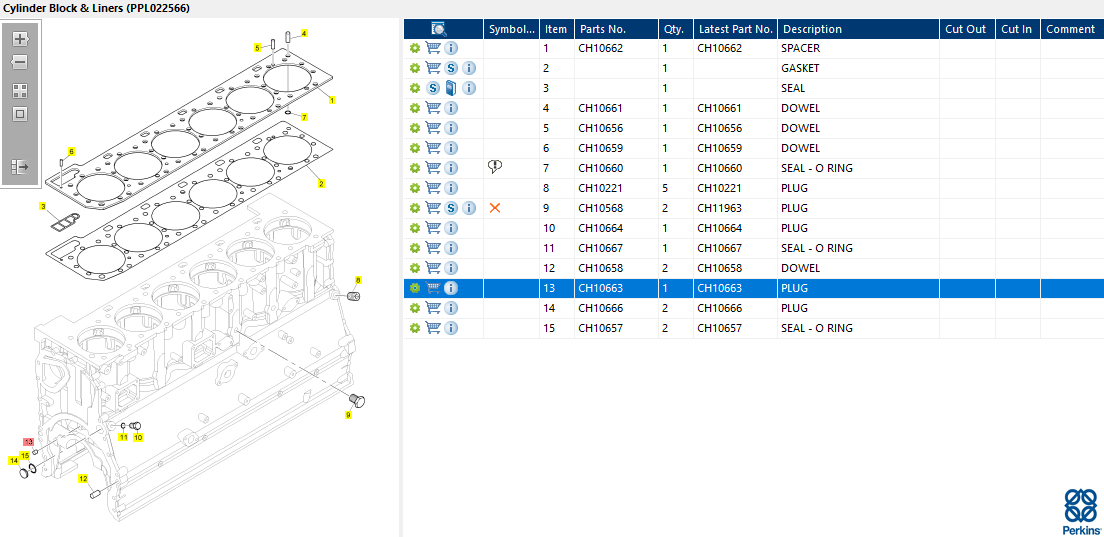
Task: Click highlighted callout 13 on the diagram
Action: (x=28, y=442)
